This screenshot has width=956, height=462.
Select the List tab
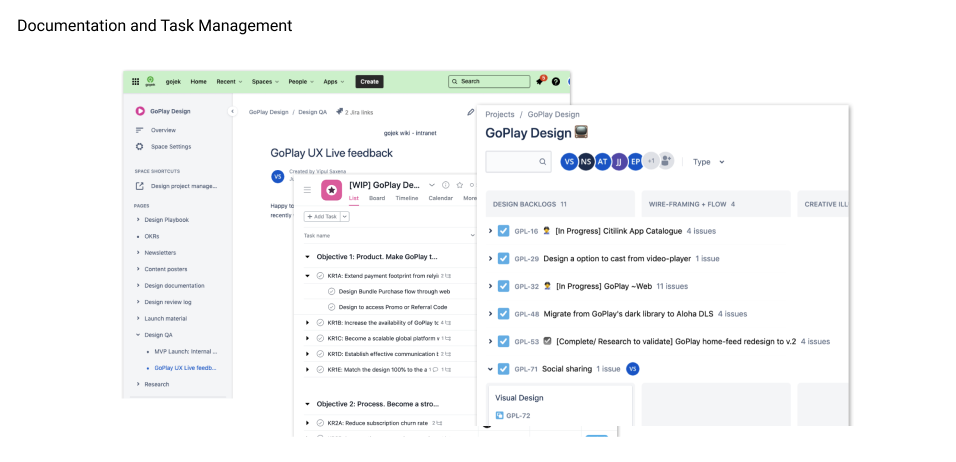point(354,198)
